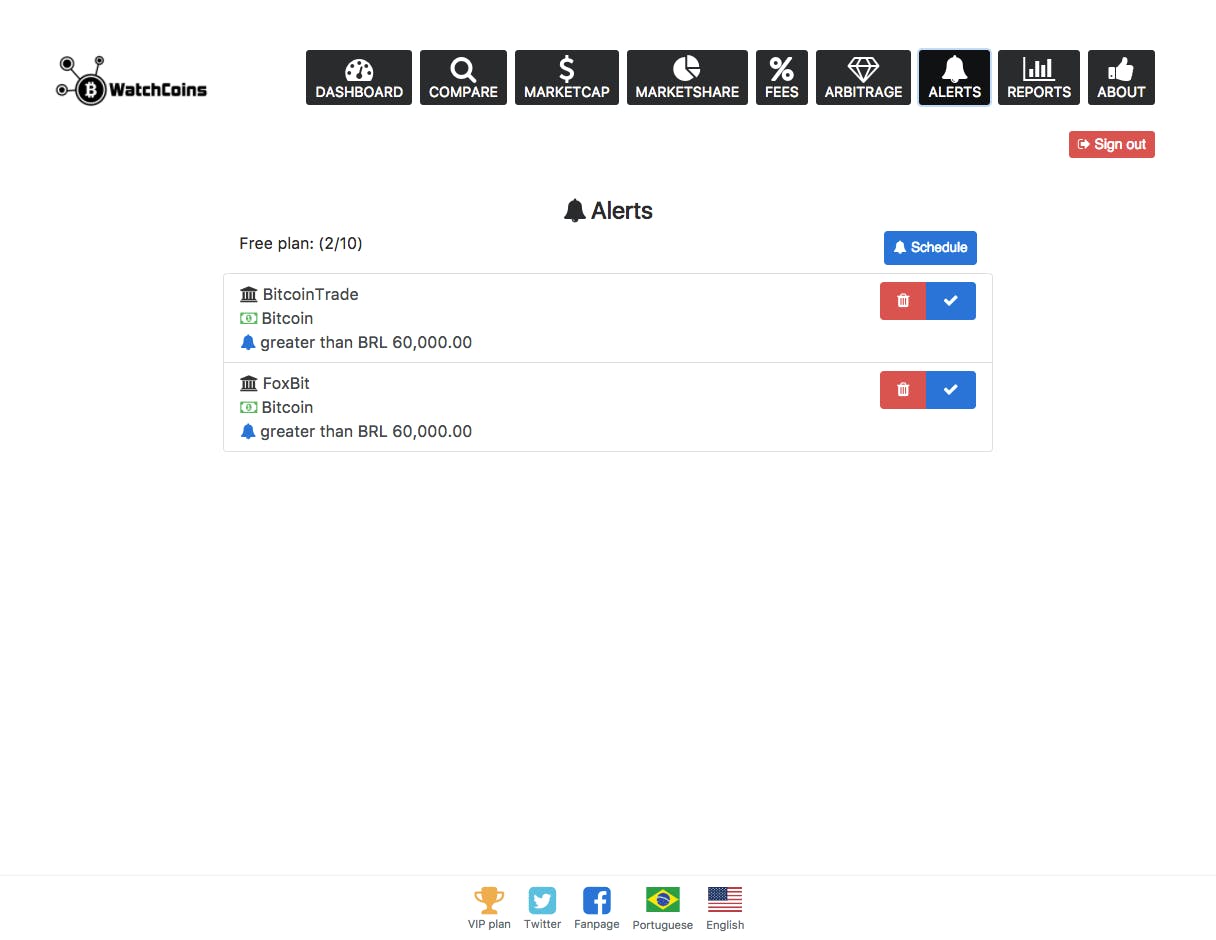Open the Twitter link in footer
The width and height of the screenshot is (1216, 940).
tap(543, 908)
